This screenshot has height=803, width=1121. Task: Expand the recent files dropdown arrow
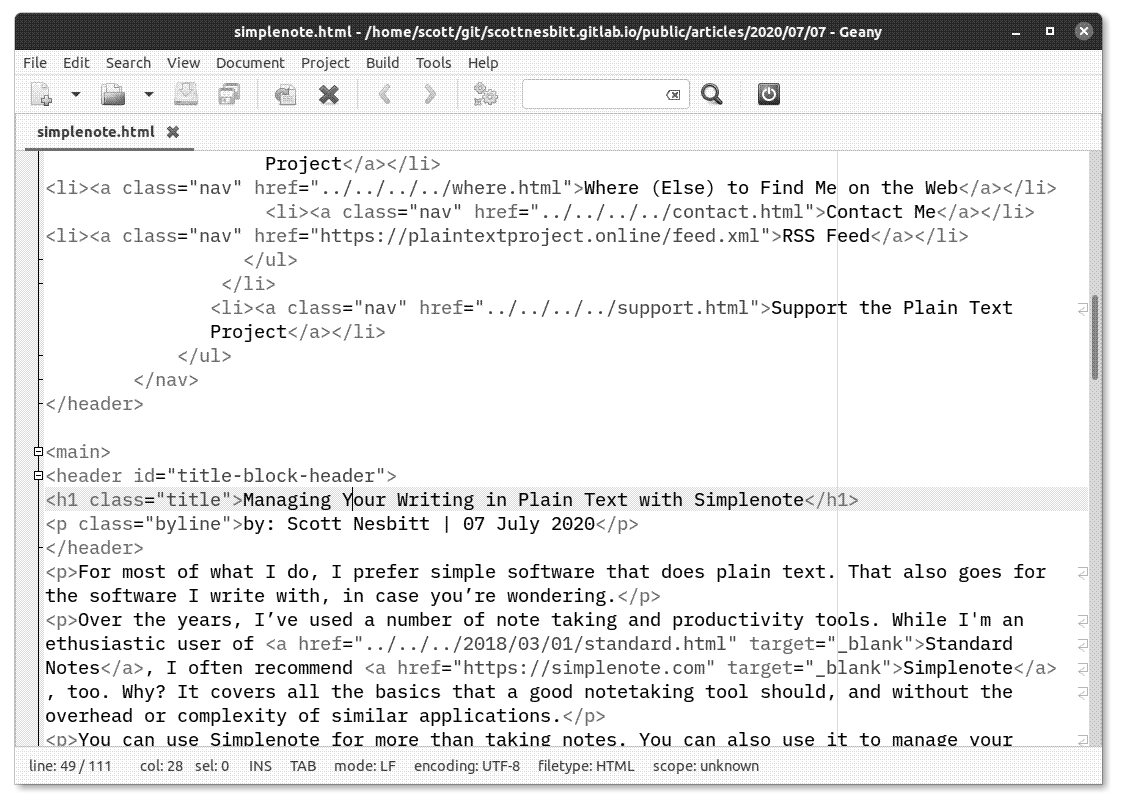pyautogui.click(x=148, y=94)
